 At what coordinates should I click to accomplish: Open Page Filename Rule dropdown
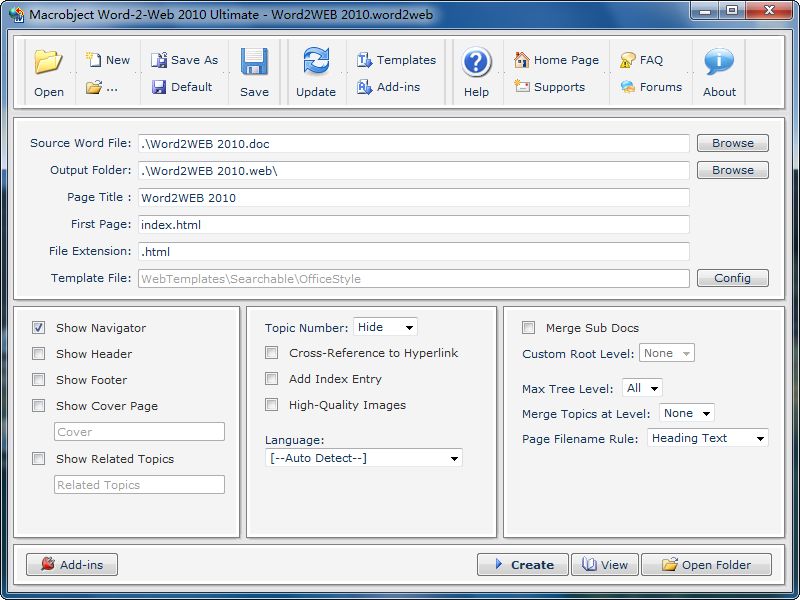(708, 438)
